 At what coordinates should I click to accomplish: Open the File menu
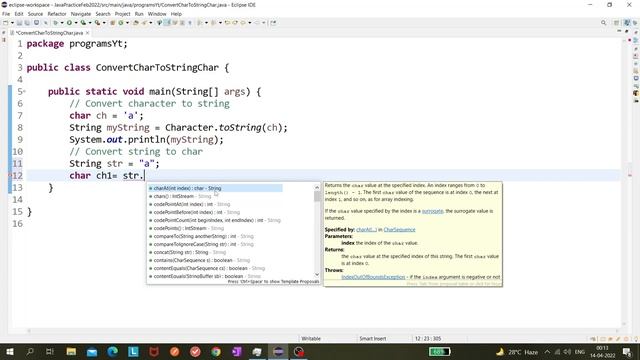6,14
